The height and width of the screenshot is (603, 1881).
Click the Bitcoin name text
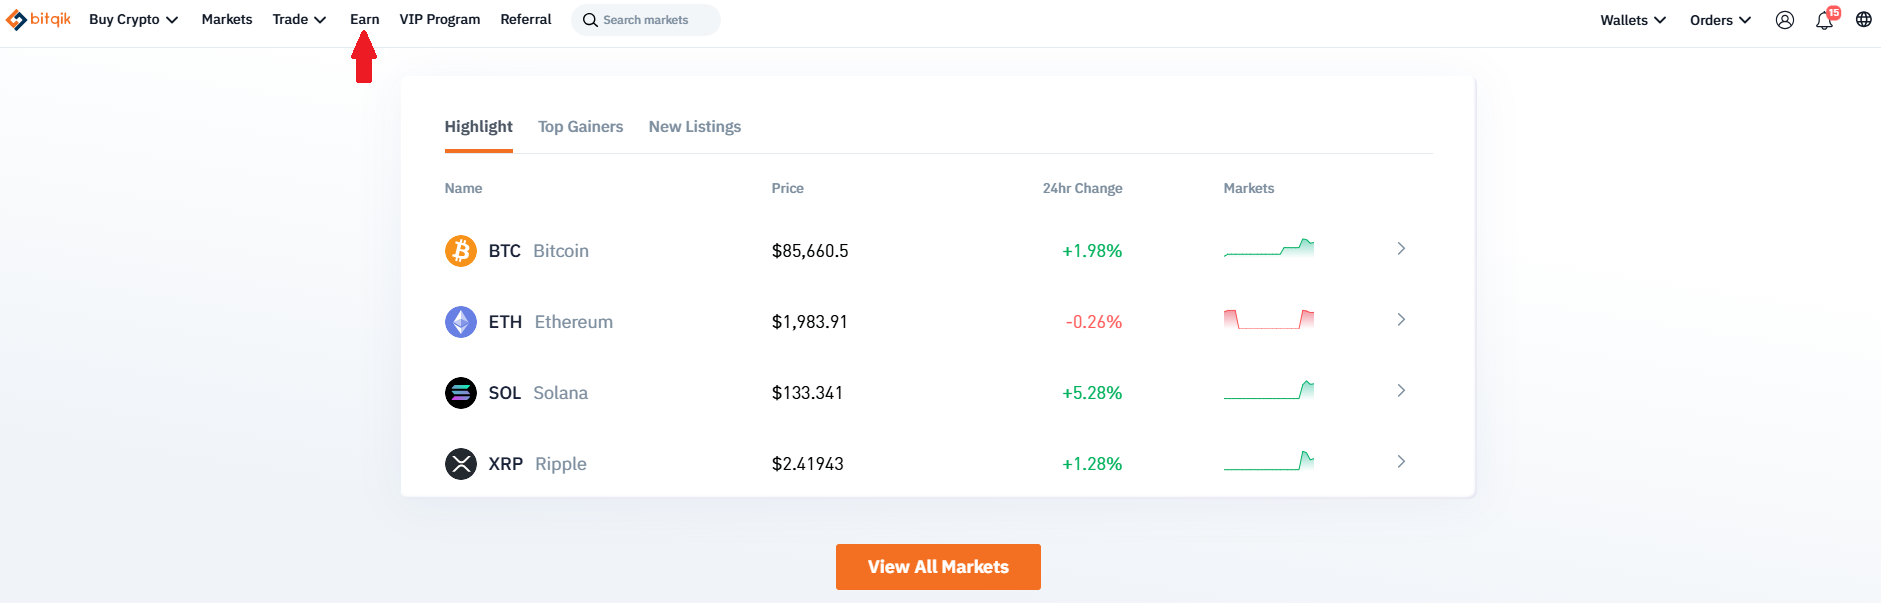[x=561, y=251]
